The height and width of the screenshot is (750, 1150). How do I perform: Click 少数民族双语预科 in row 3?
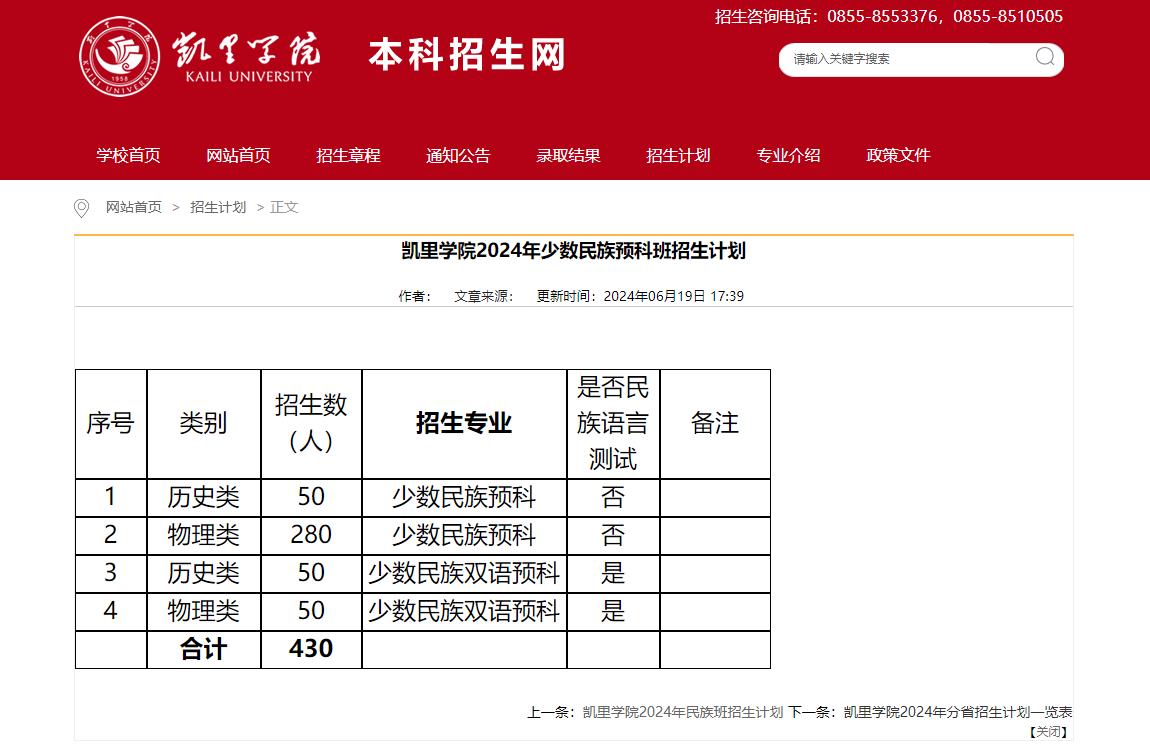(x=464, y=573)
